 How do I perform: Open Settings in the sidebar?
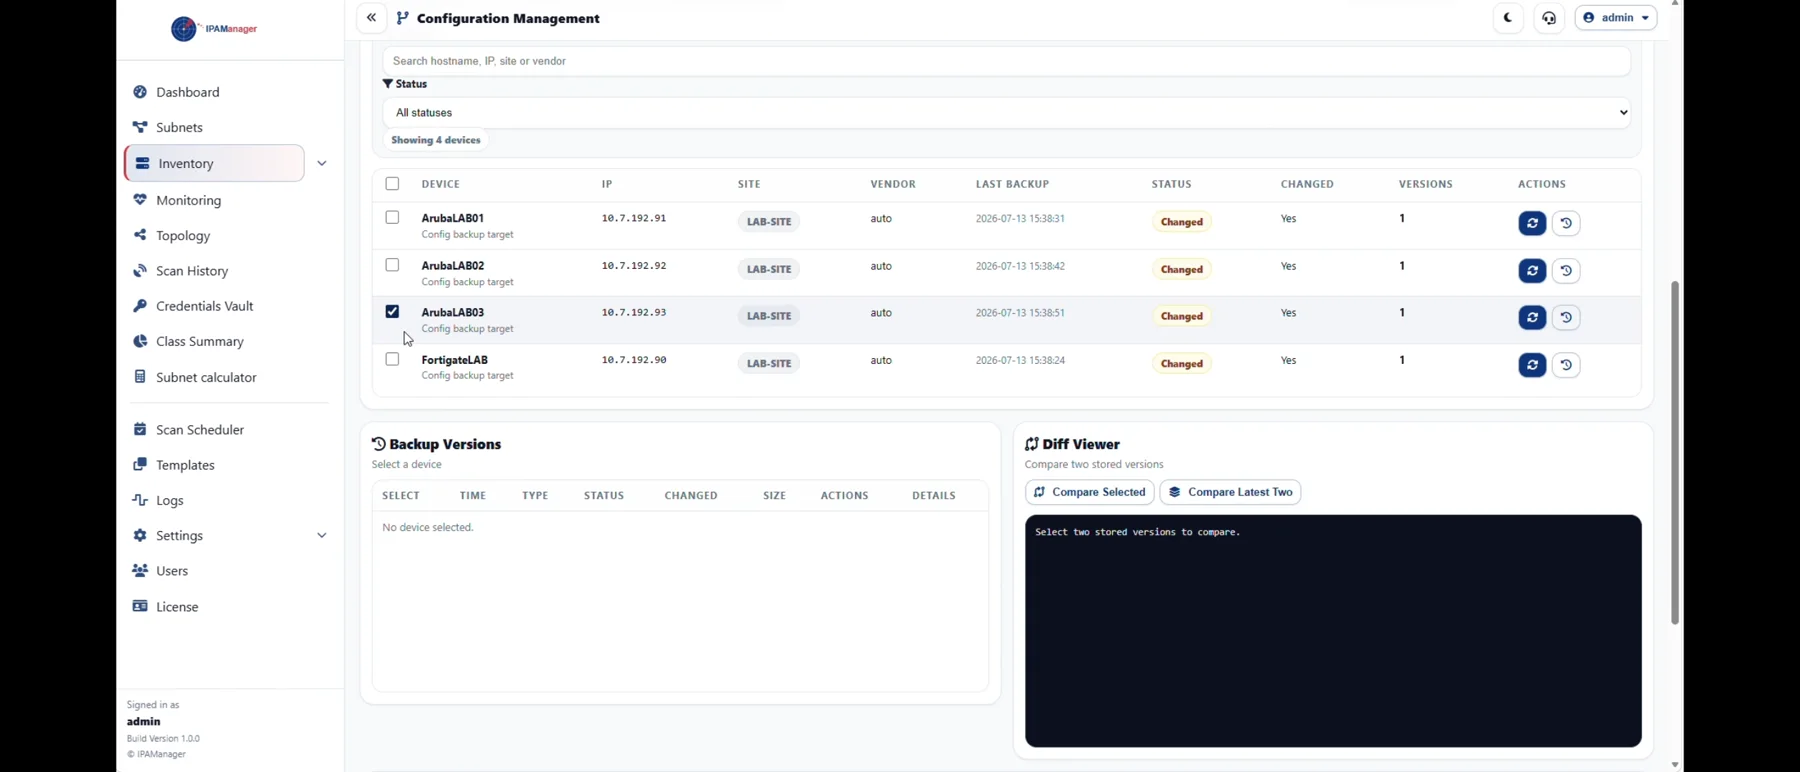180,536
